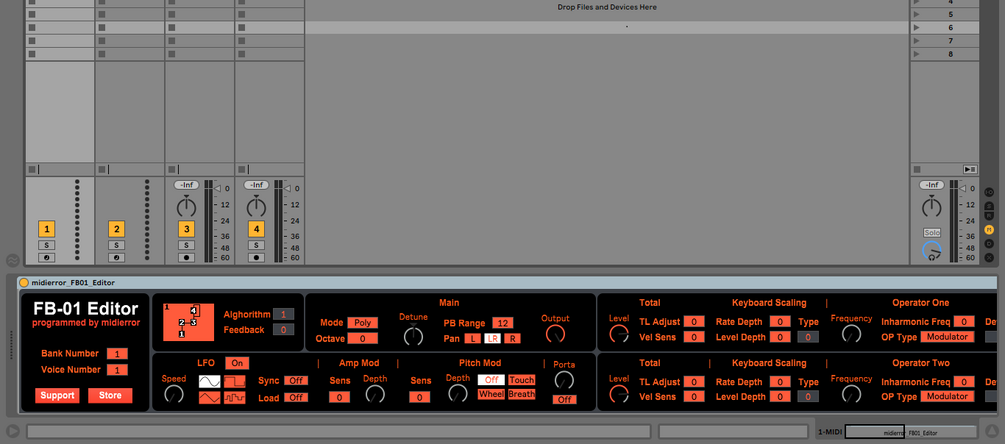The image size is (1005, 444).
Task: Click the FM algorithm diagram display
Action: (x=188, y=322)
